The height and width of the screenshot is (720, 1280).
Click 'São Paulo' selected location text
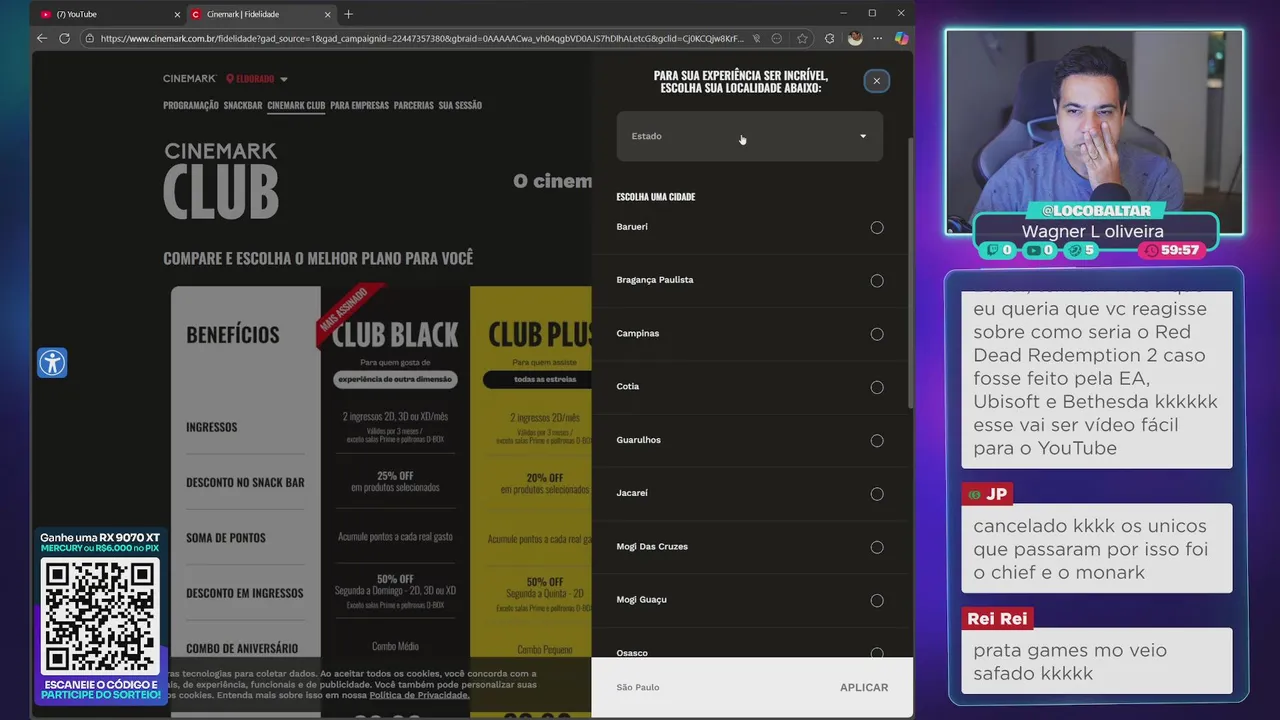tap(638, 687)
